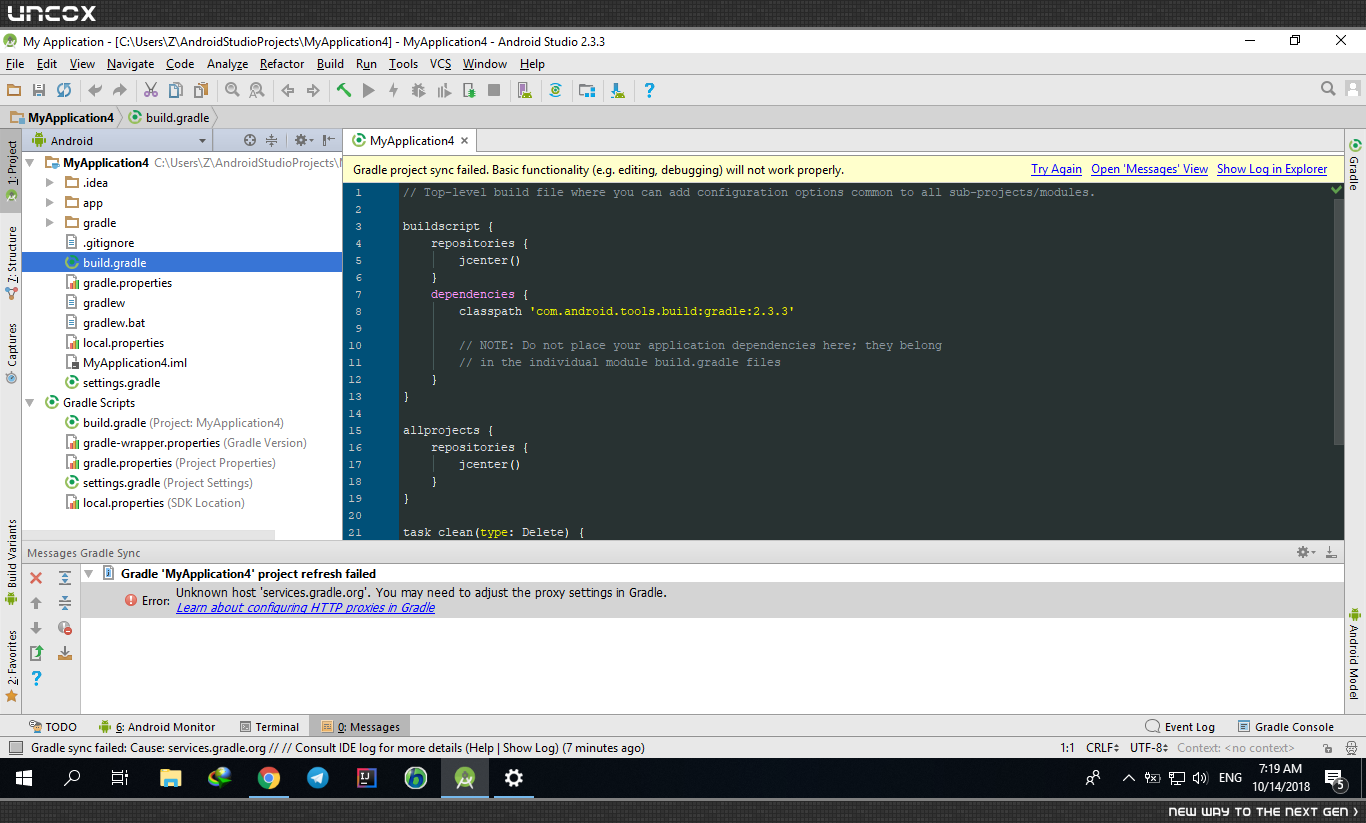This screenshot has width=1366, height=823.
Task: Click the Stop square icon
Action: [x=494, y=90]
